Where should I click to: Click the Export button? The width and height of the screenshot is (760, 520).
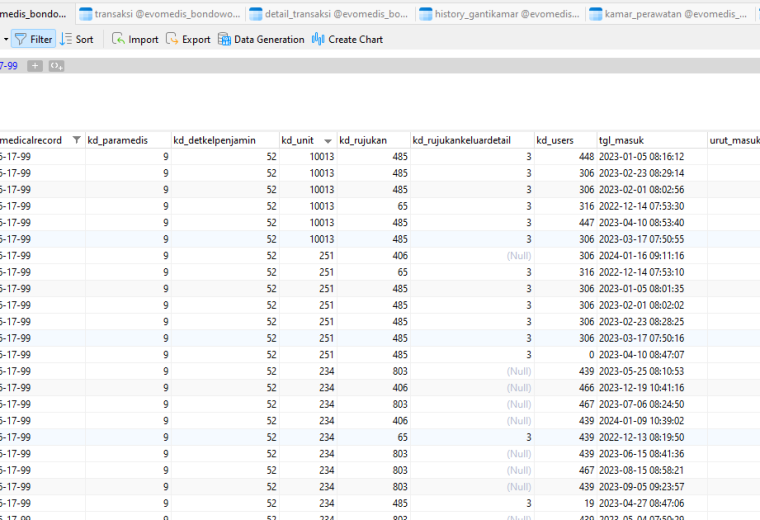[x=188, y=39]
